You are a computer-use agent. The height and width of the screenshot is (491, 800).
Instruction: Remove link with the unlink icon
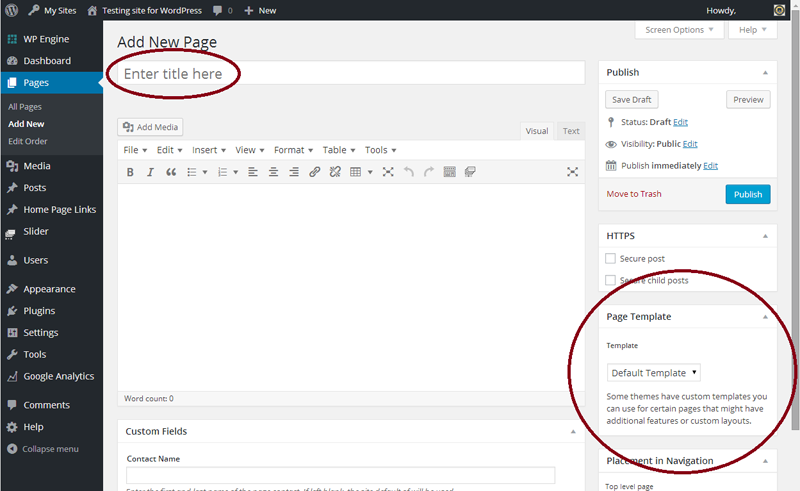tap(335, 172)
